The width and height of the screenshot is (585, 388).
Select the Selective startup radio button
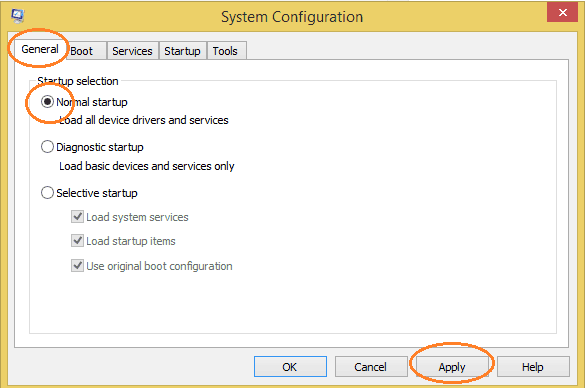pos(47,193)
